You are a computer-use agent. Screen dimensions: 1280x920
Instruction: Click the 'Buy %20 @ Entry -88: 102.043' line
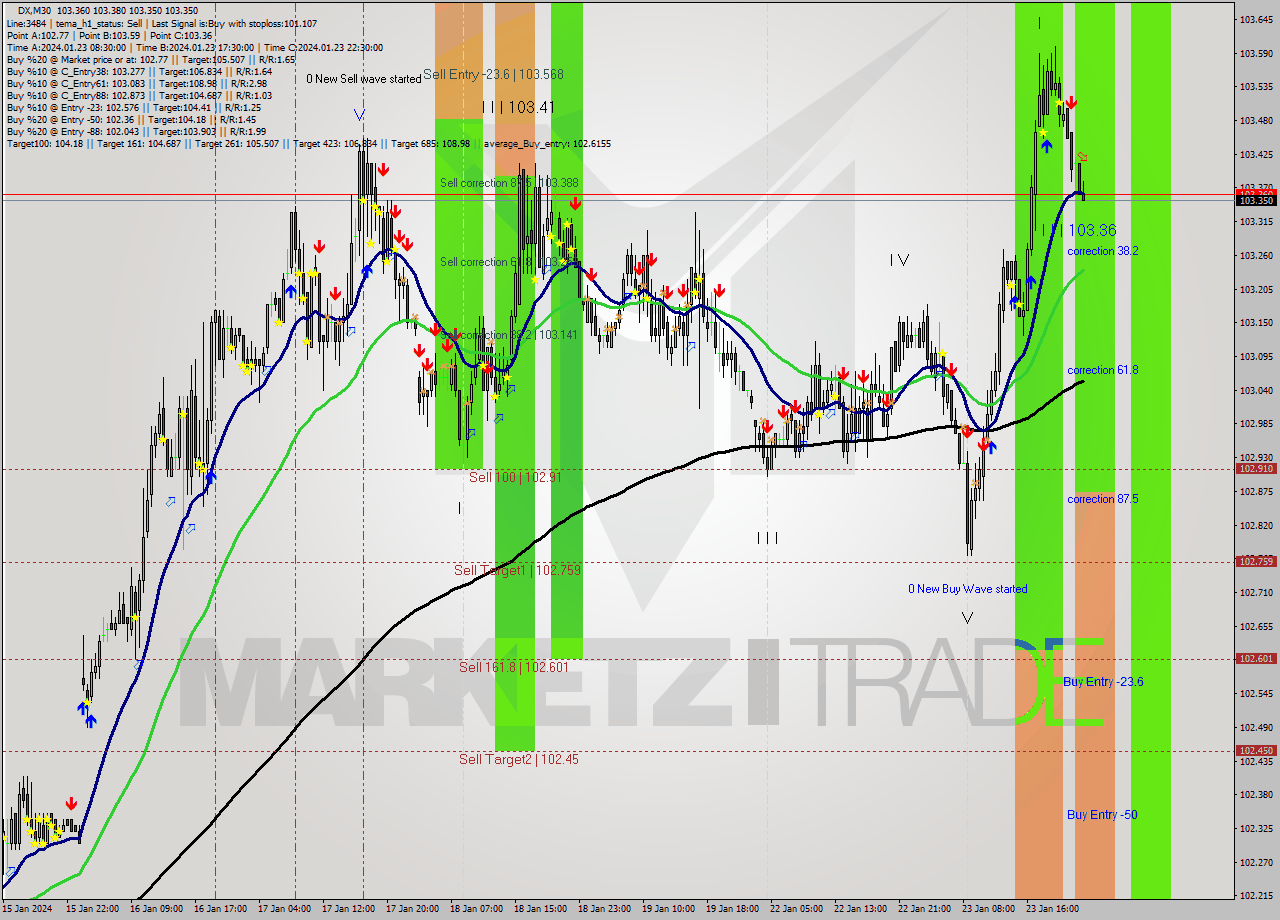pyautogui.click(x=137, y=131)
